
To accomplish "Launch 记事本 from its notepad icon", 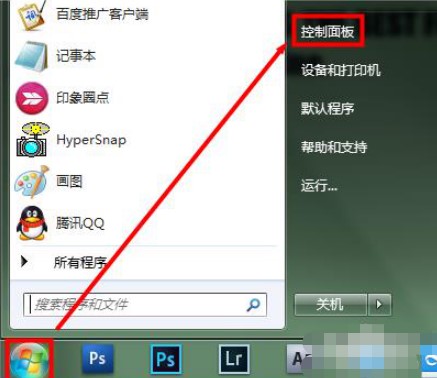I will coord(31,56).
